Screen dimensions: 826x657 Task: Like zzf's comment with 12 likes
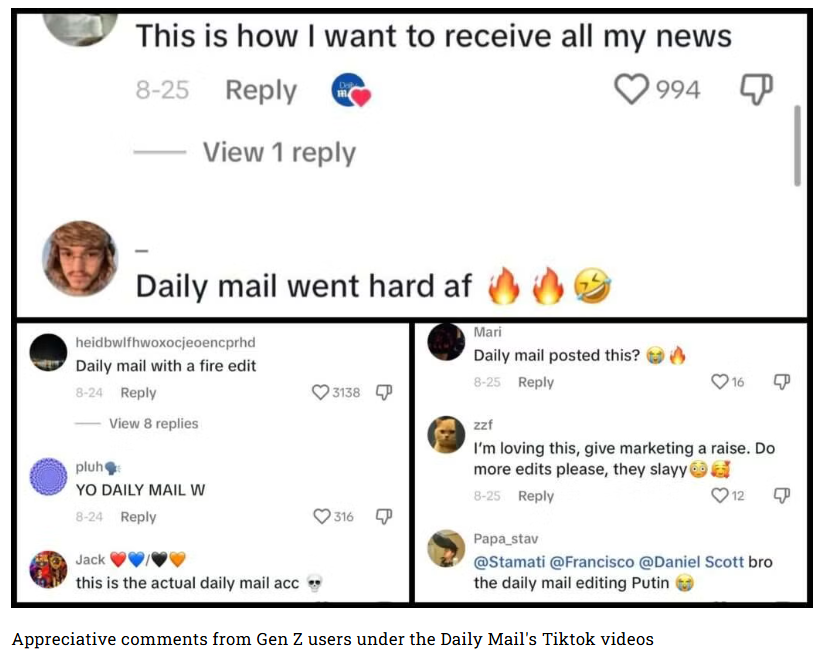719,495
